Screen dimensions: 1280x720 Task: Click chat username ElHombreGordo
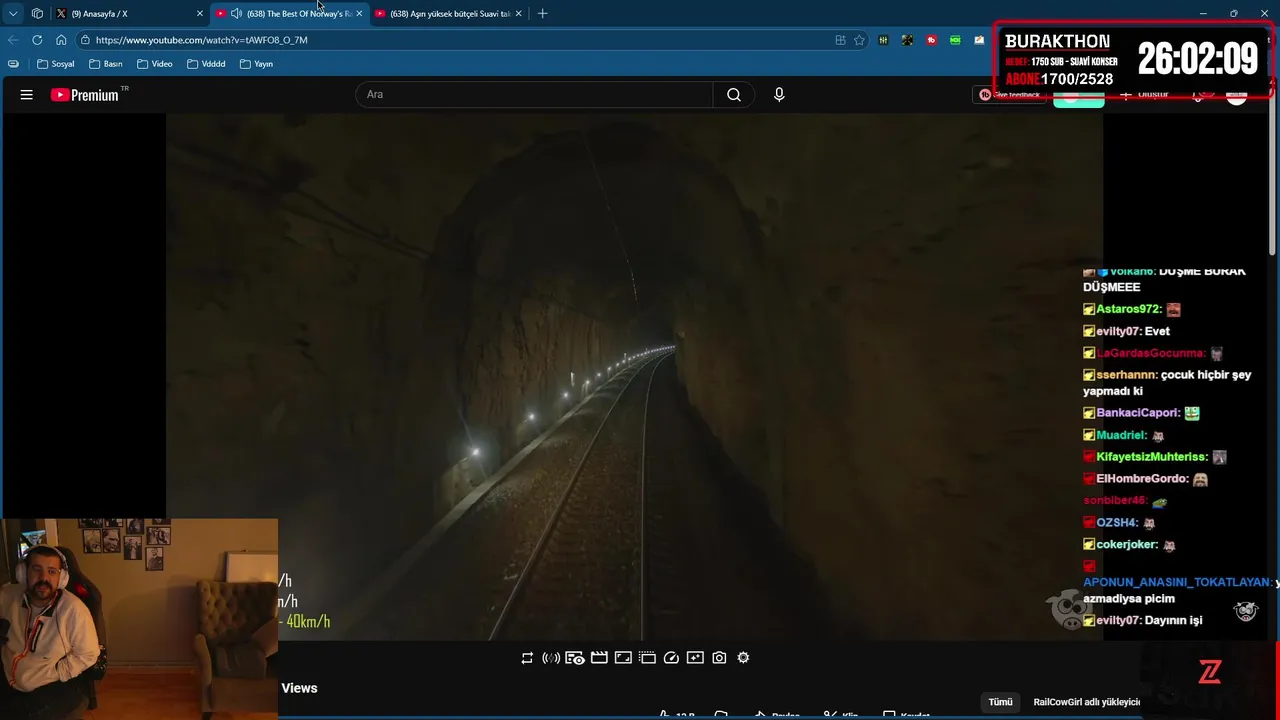pos(1142,479)
